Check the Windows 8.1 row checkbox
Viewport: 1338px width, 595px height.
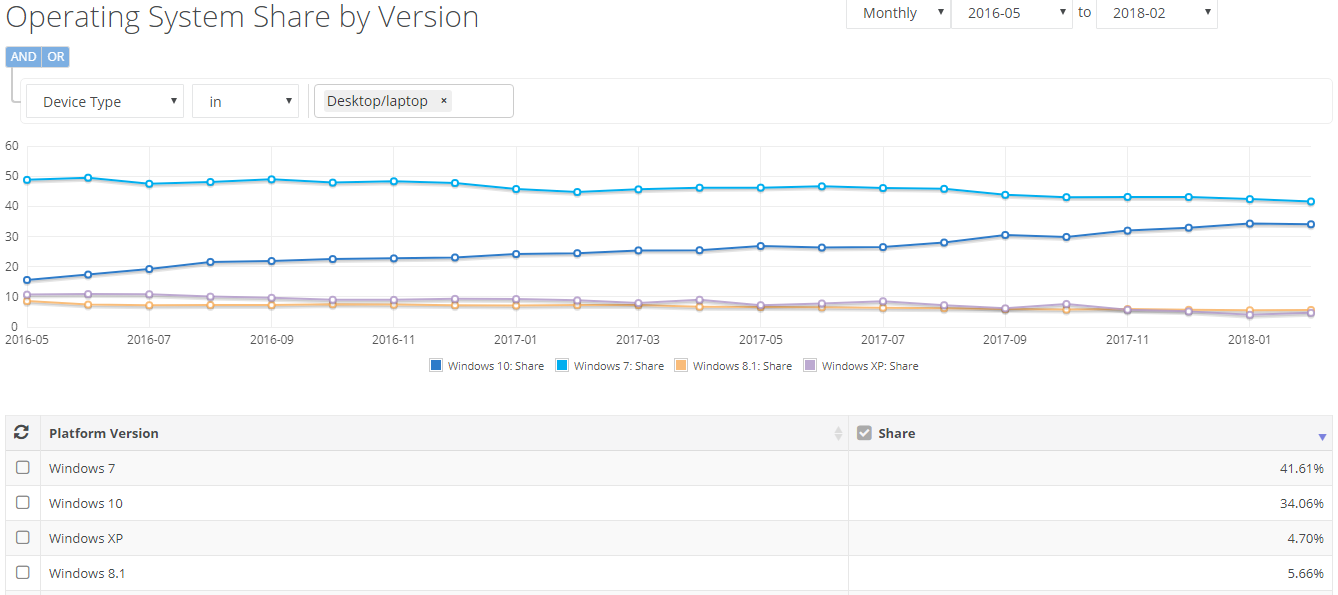click(x=23, y=572)
